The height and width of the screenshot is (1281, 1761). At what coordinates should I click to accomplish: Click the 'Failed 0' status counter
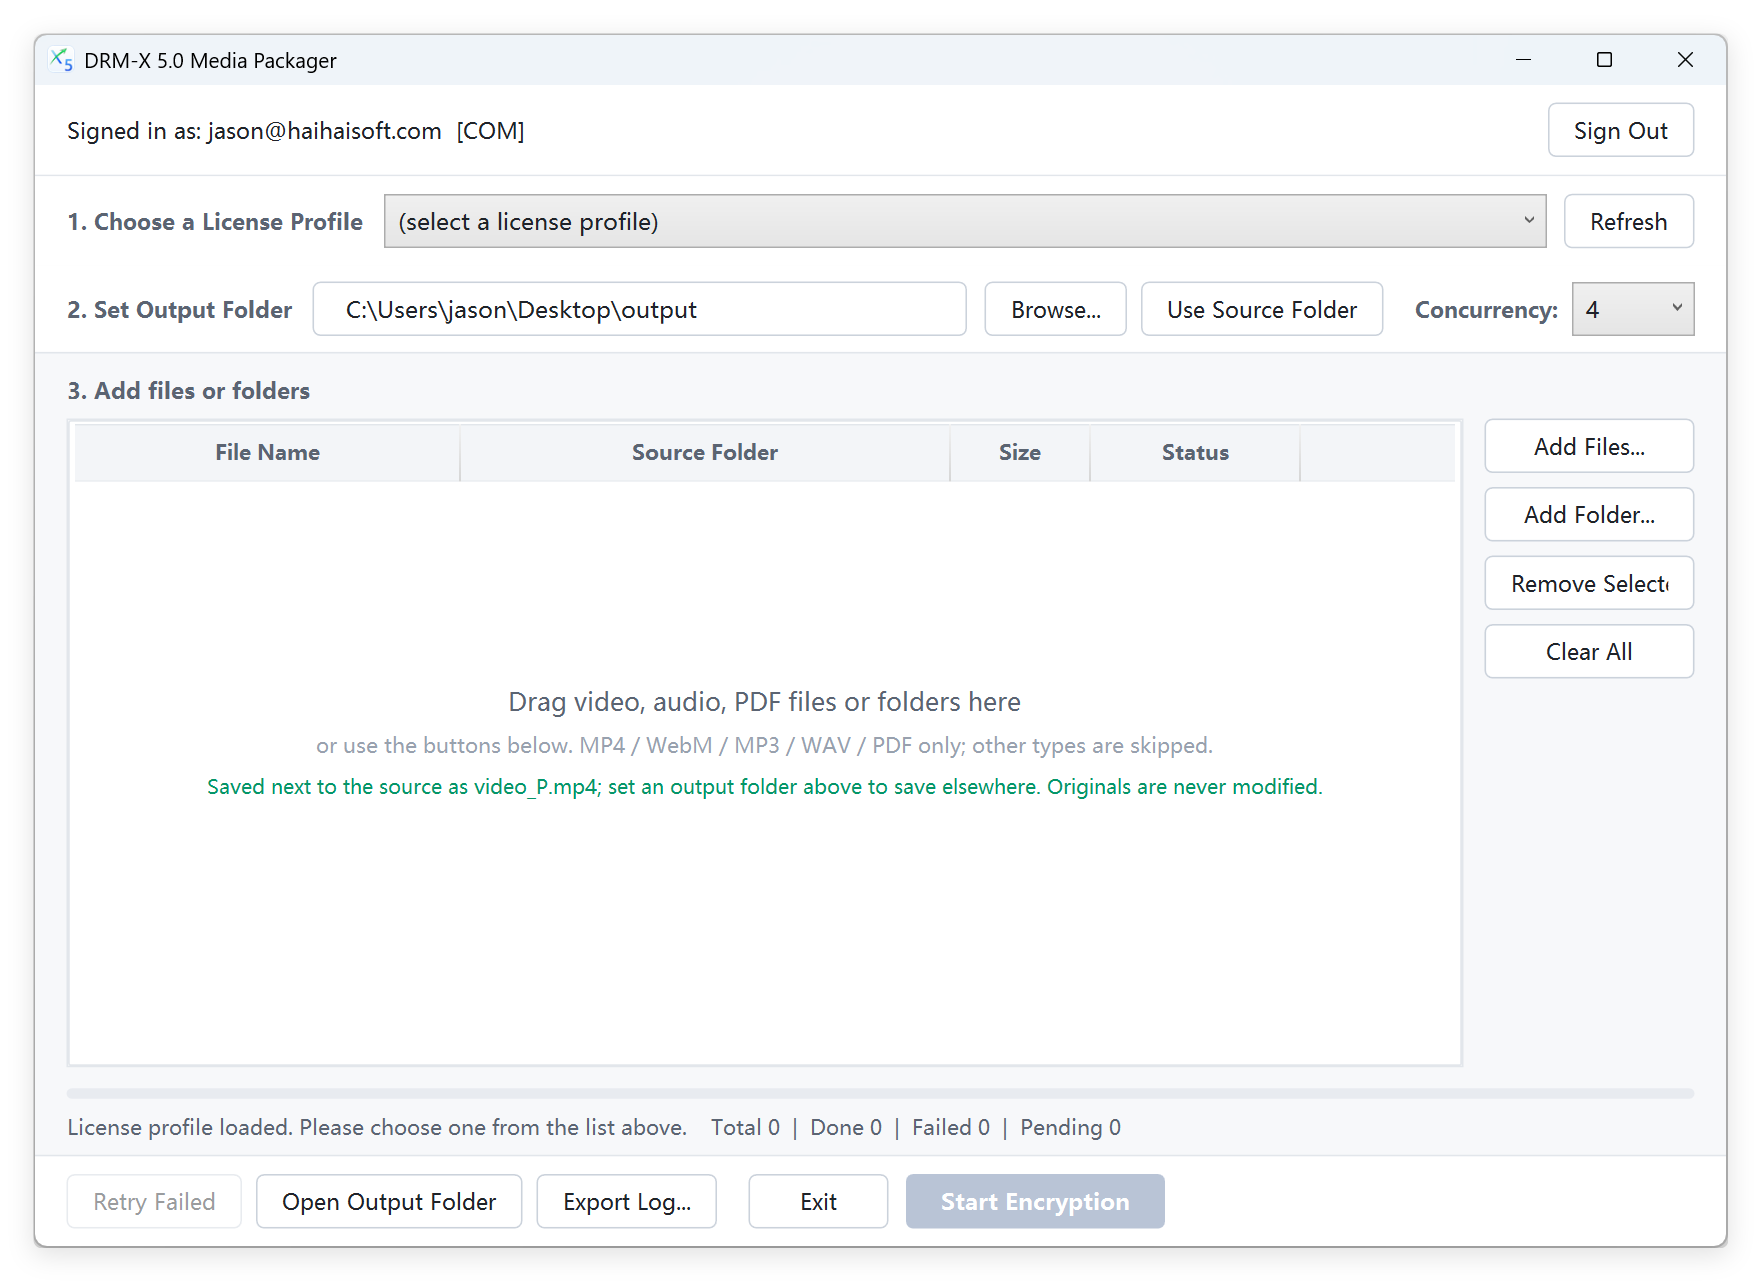click(950, 1127)
